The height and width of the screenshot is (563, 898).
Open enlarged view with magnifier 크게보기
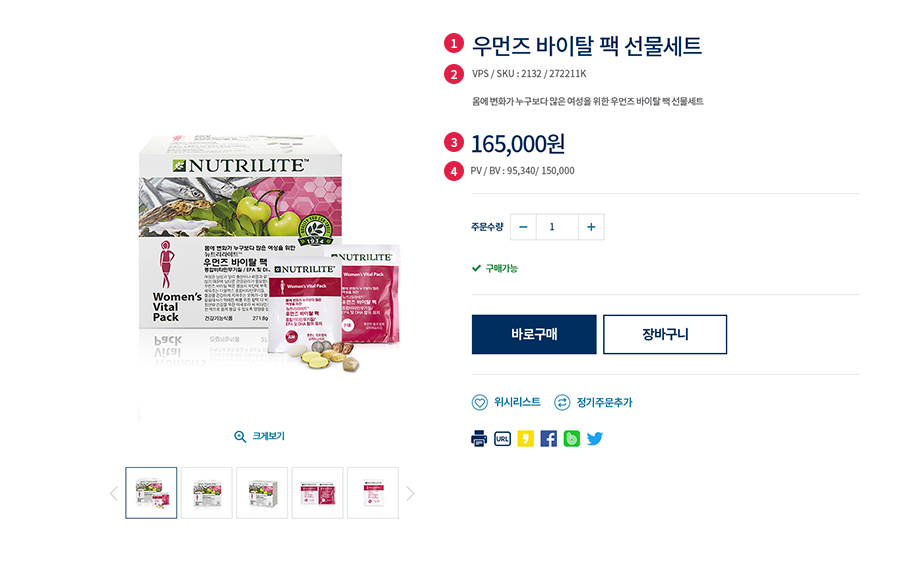(259, 436)
